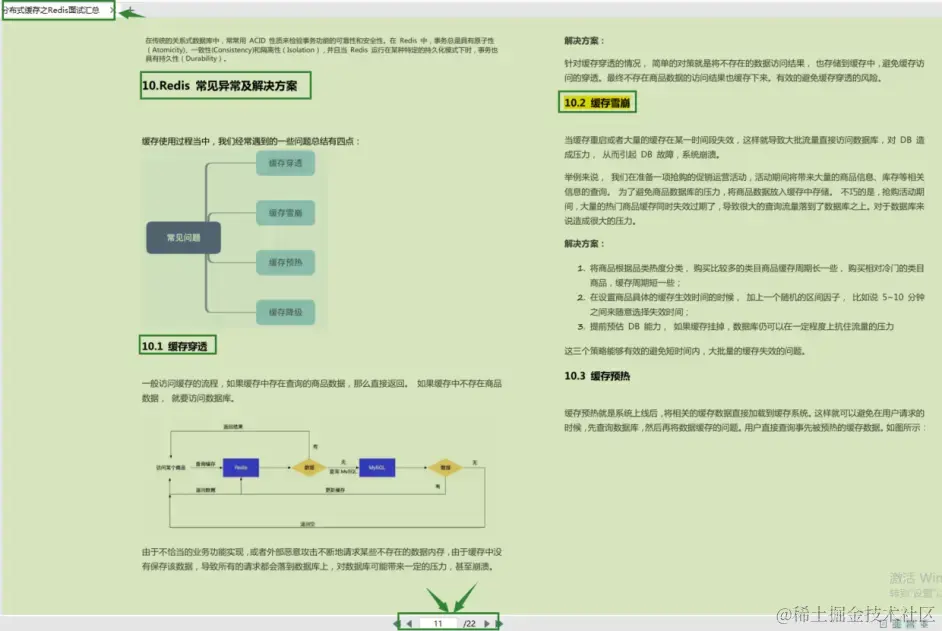
Task: Click the MySQL node in the flowchart diagram
Action: 378,467
